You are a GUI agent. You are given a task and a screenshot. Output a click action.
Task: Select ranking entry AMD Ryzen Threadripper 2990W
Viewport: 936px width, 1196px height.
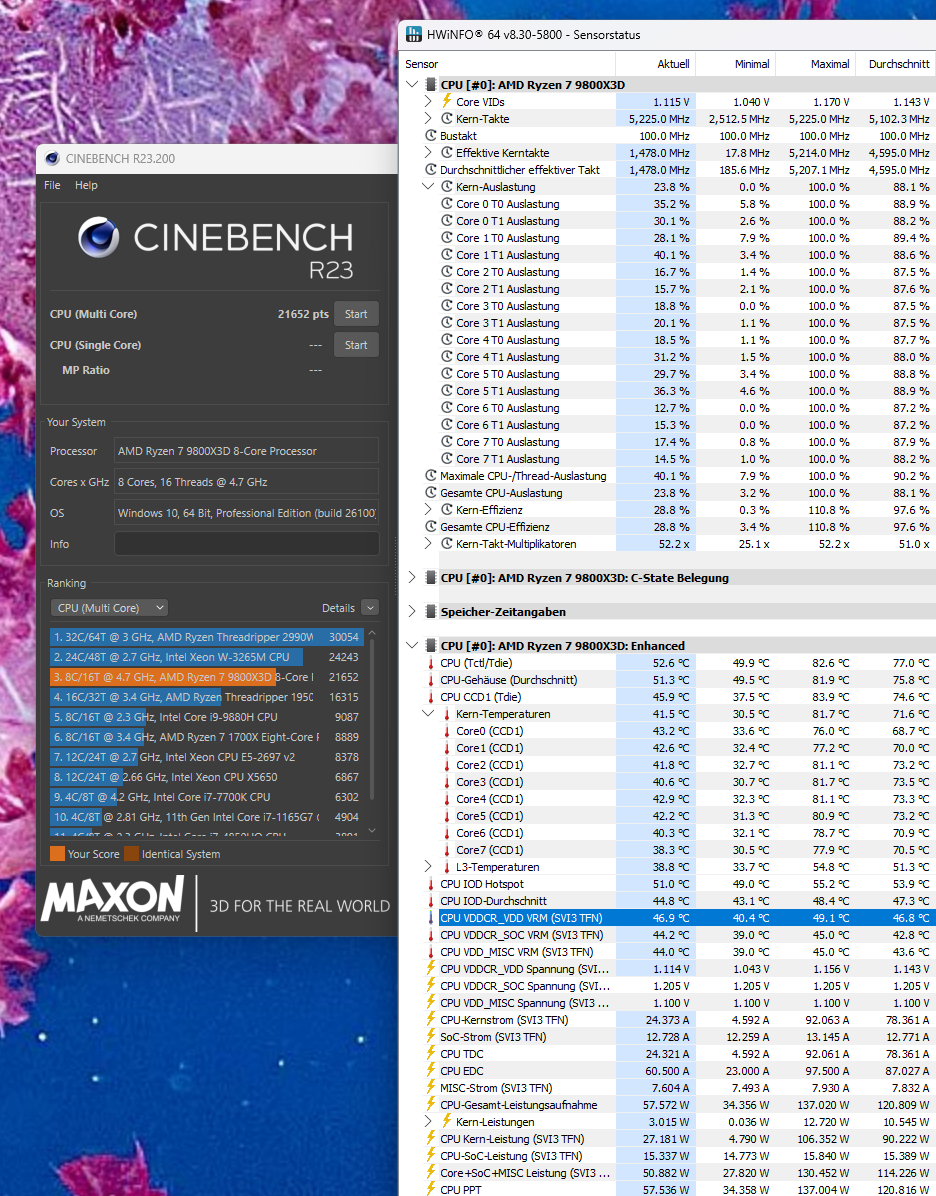click(205, 637)
